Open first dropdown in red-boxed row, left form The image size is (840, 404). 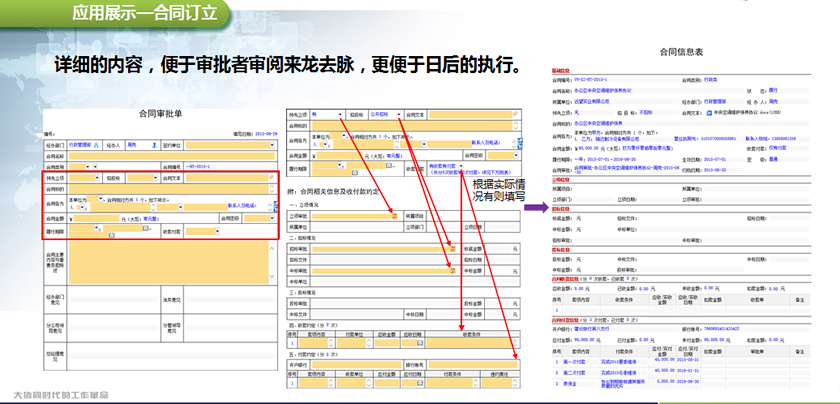click(x=97, y=177)
